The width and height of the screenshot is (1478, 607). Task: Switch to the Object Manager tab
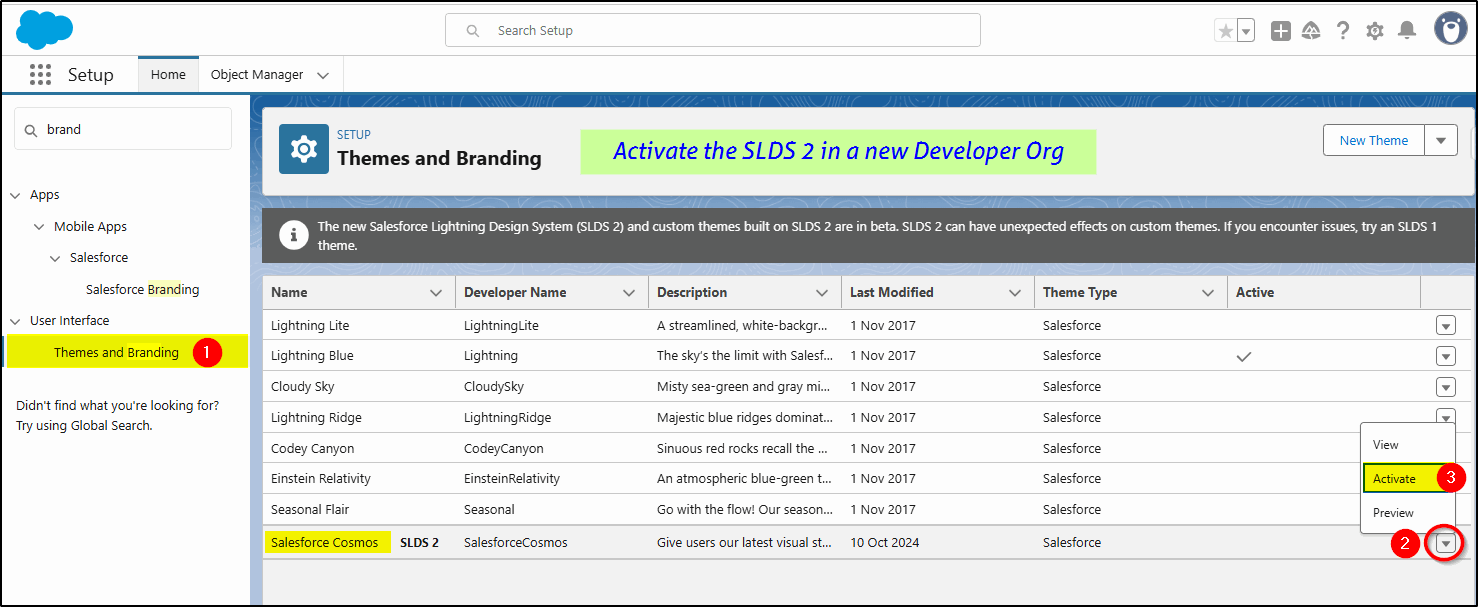click(x=256, y=74)
